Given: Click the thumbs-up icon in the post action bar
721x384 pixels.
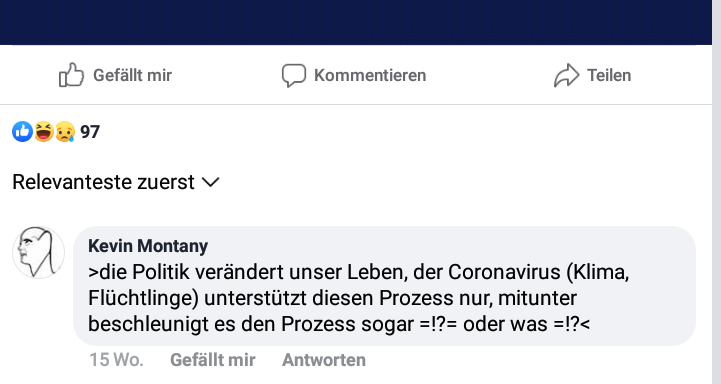Looking at the screenshot, I should point(71,75).
